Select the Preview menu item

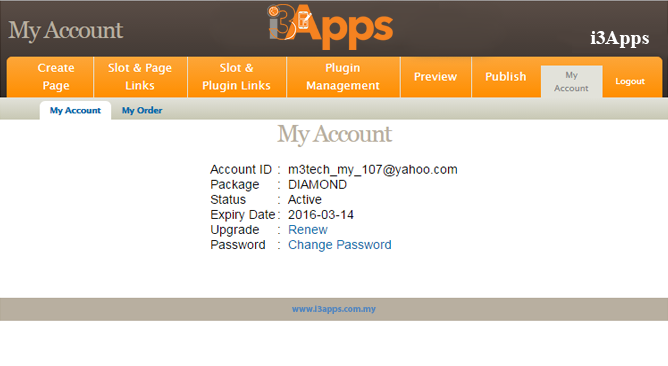[x=436, y=77]
